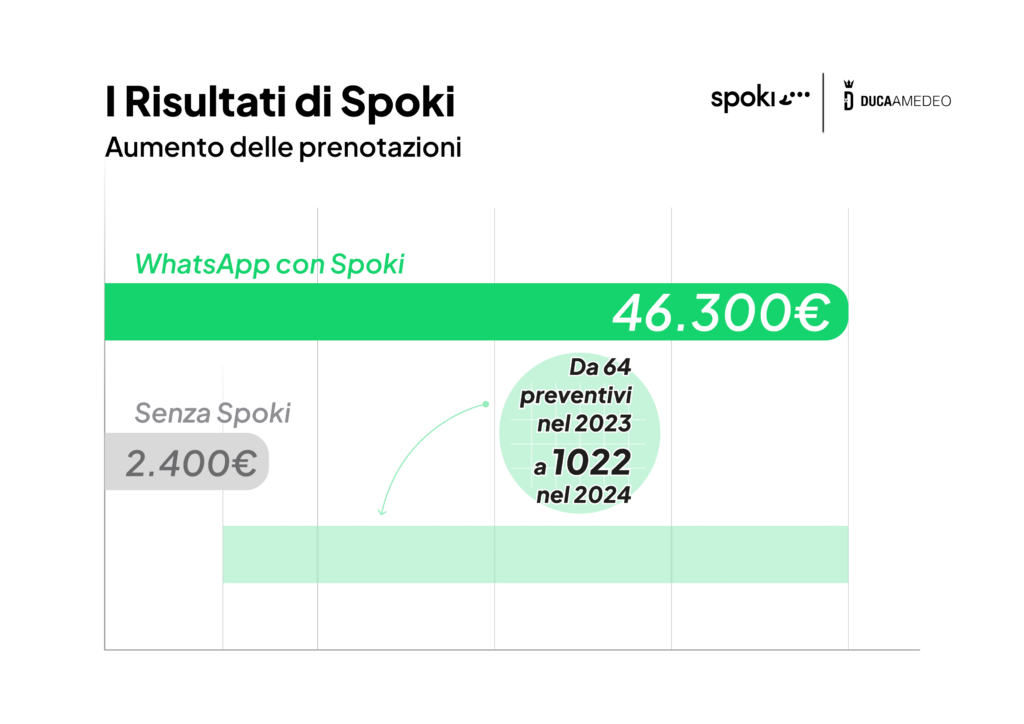Image resolution: width=1024 pixels, height=724 pixels.
Task: Click the grey 2.400€ bar
Action: coord(187,462)
